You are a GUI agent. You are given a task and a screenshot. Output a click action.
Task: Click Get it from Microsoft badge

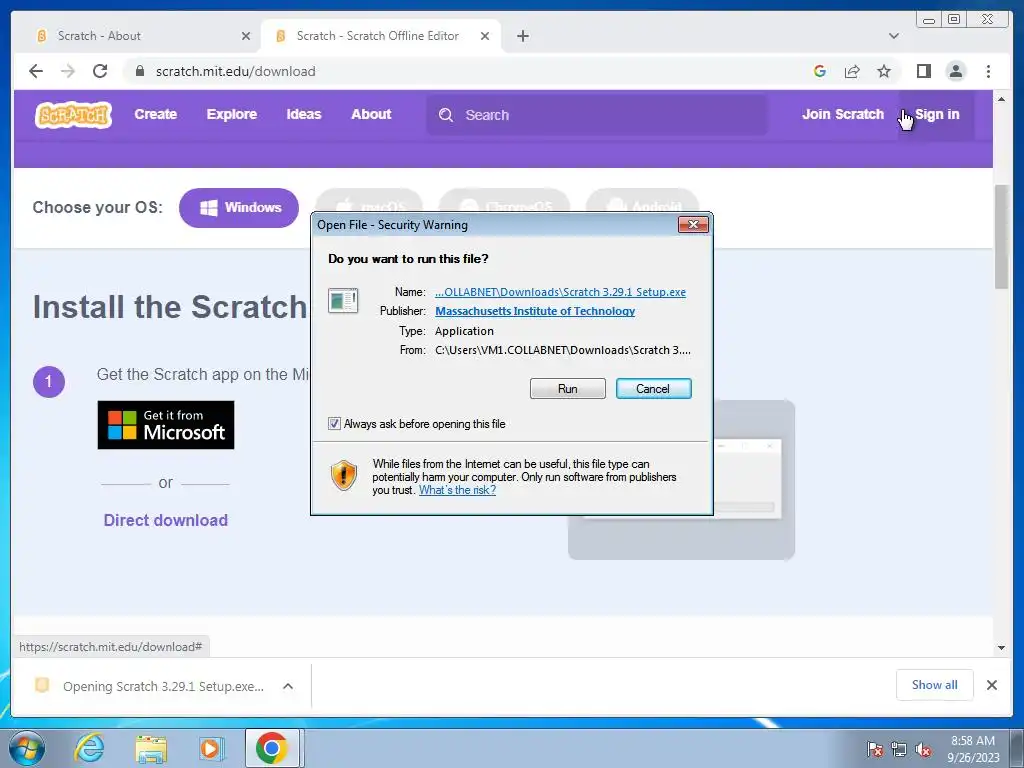(166, 425)
